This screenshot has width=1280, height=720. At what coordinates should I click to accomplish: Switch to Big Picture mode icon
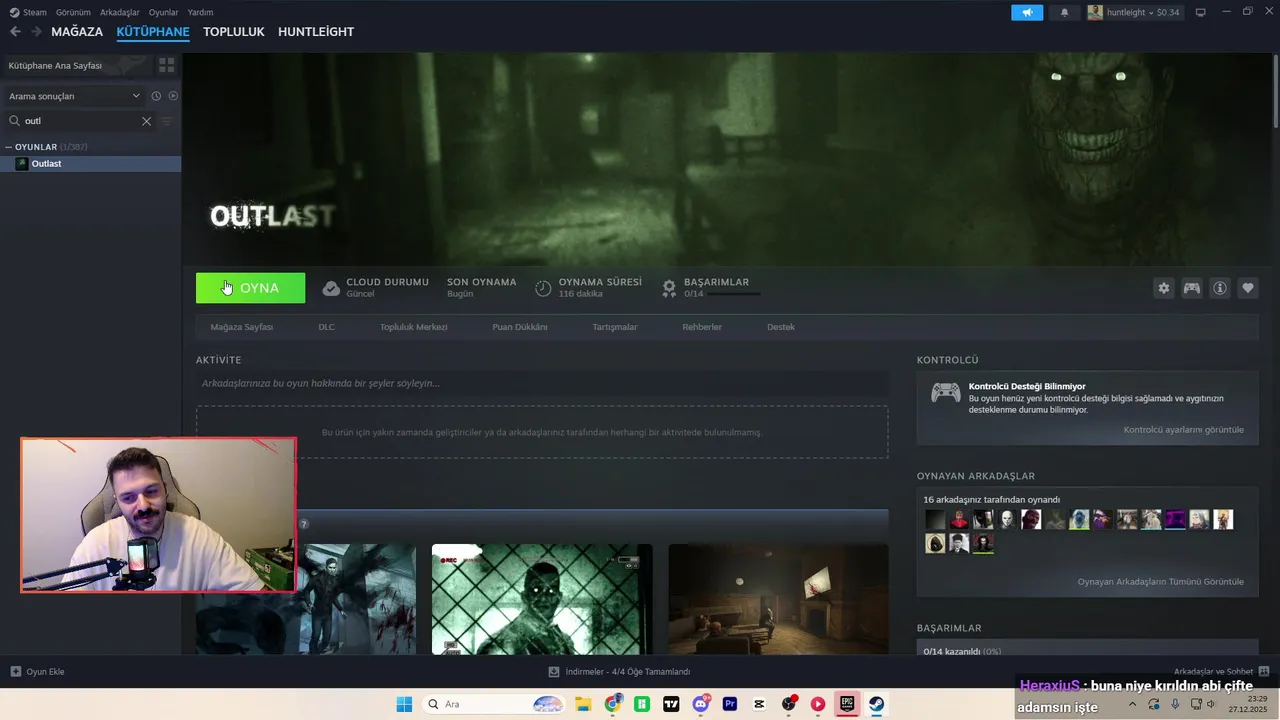point(1201,12)
